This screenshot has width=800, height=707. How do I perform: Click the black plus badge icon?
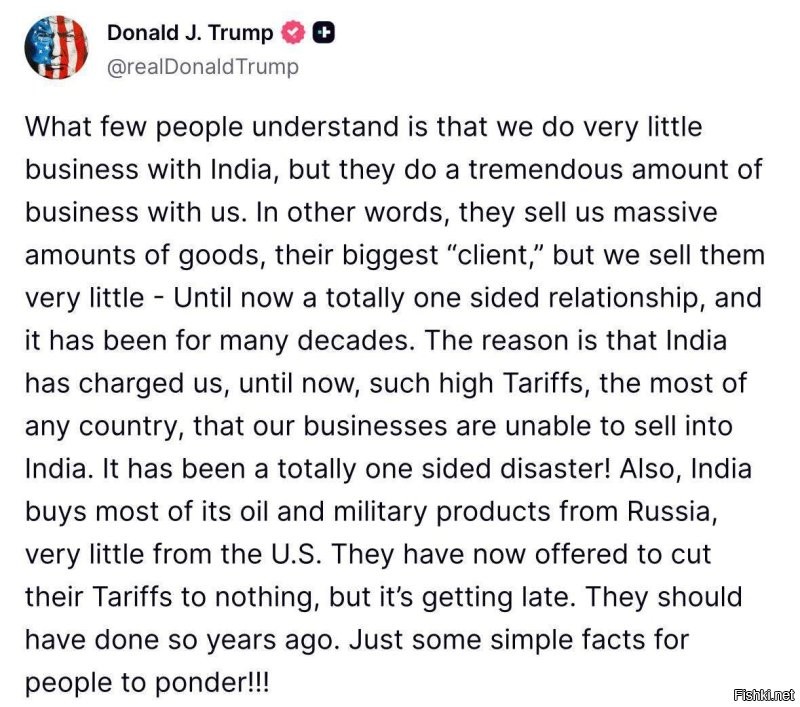[323, 33]
